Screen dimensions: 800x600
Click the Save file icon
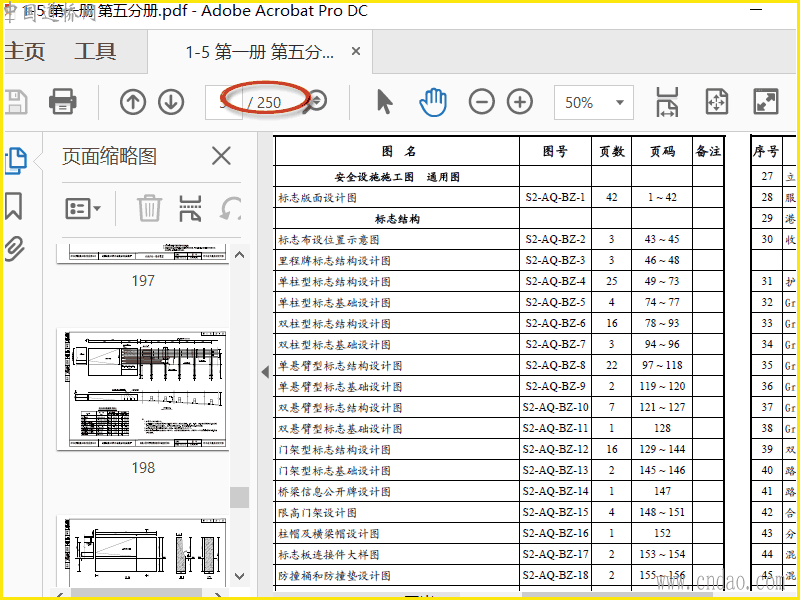[15, 102]
